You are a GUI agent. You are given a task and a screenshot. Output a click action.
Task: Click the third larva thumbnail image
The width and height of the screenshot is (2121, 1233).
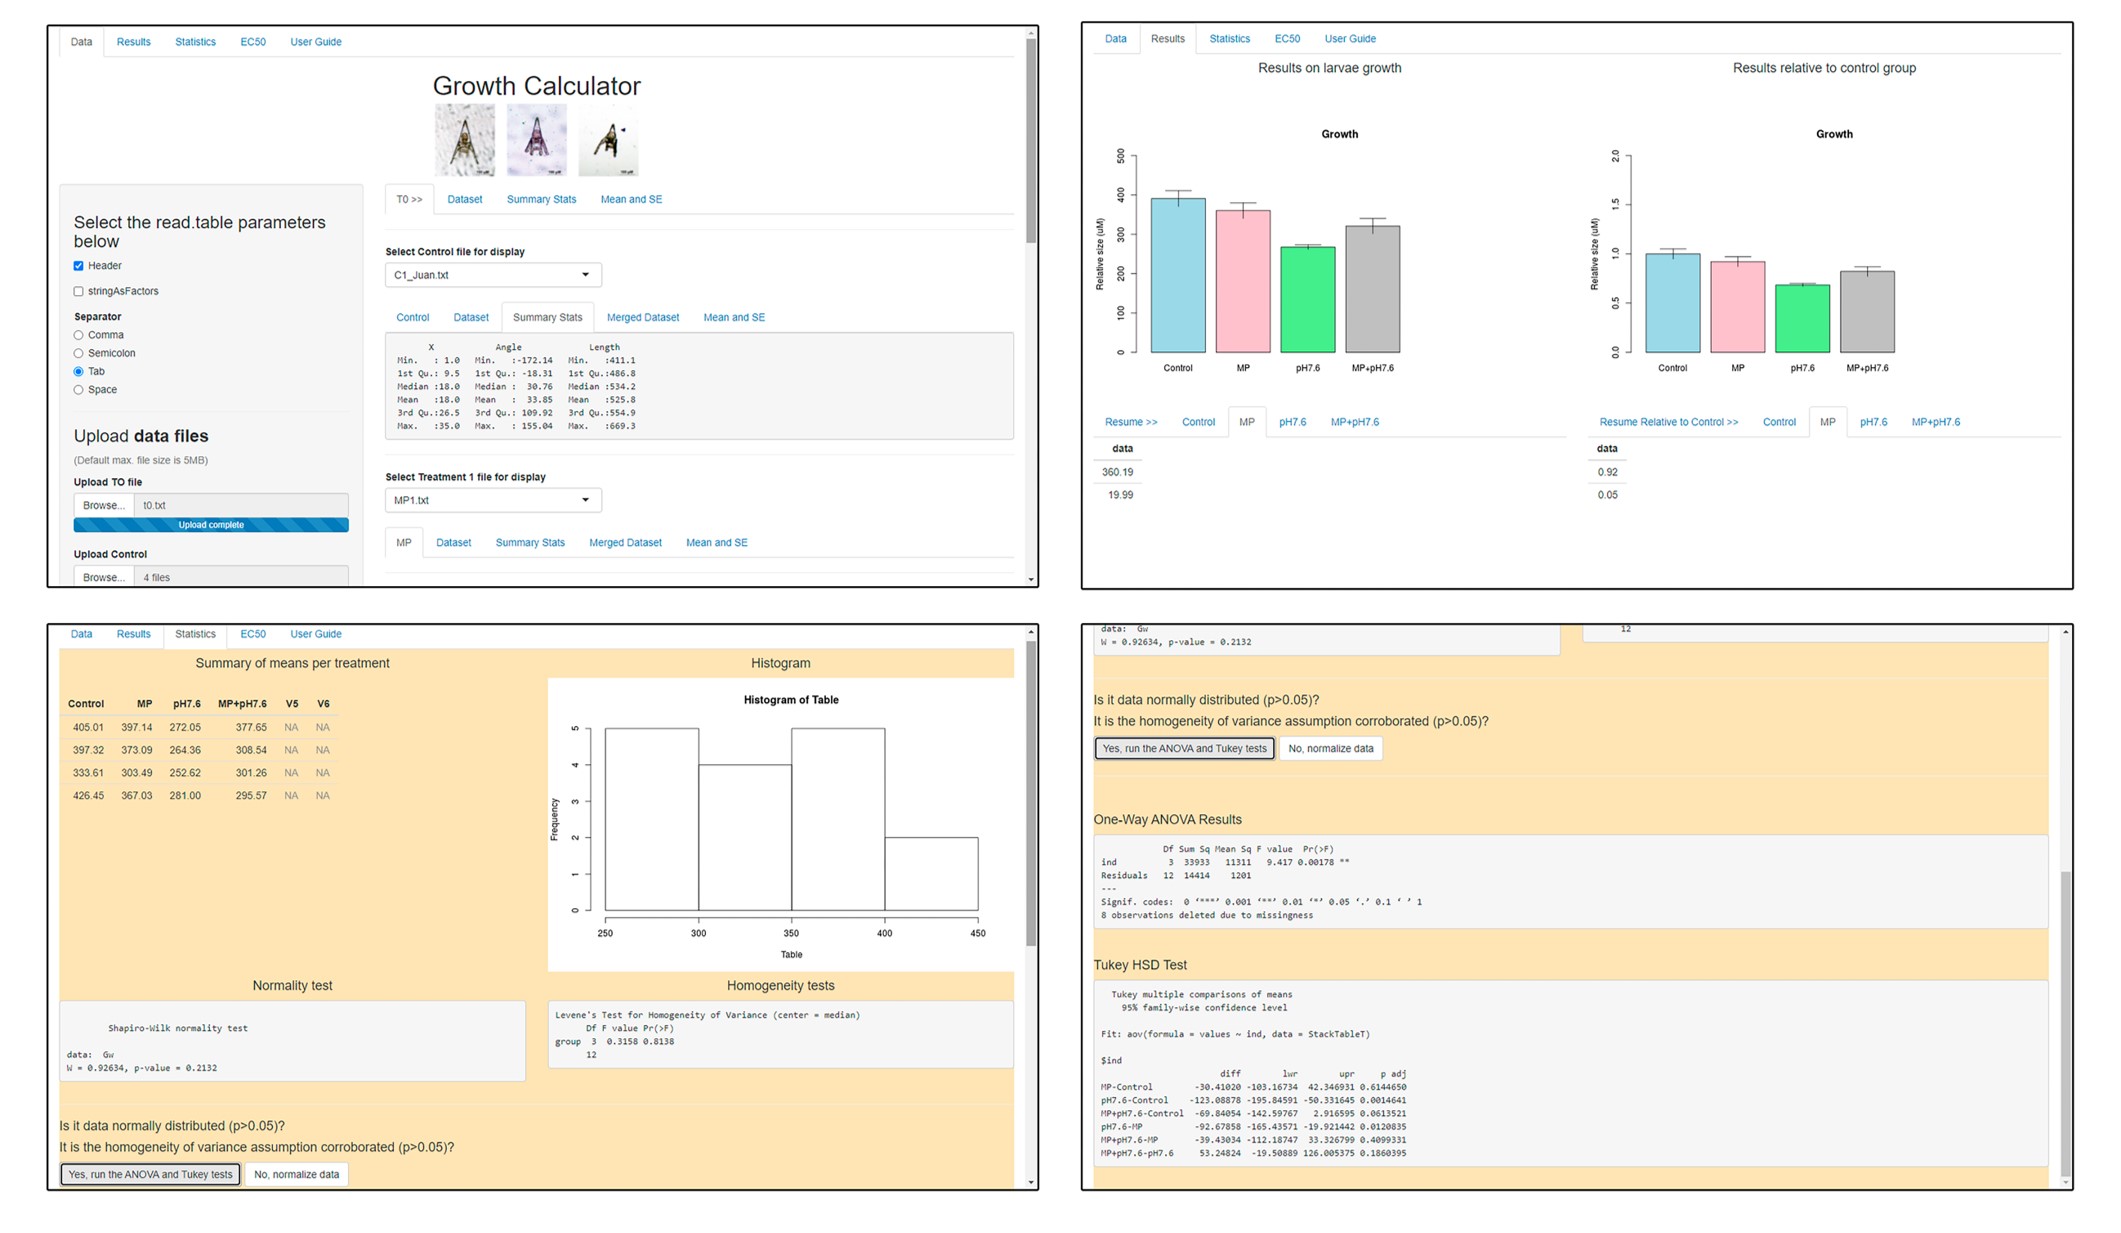(608, 140)
